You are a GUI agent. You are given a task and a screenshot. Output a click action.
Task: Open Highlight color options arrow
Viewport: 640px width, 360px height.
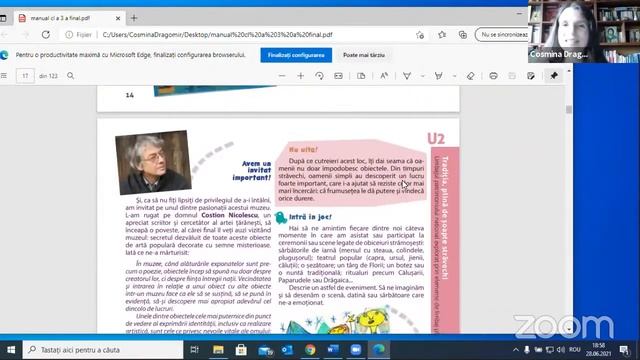(454, 76)
